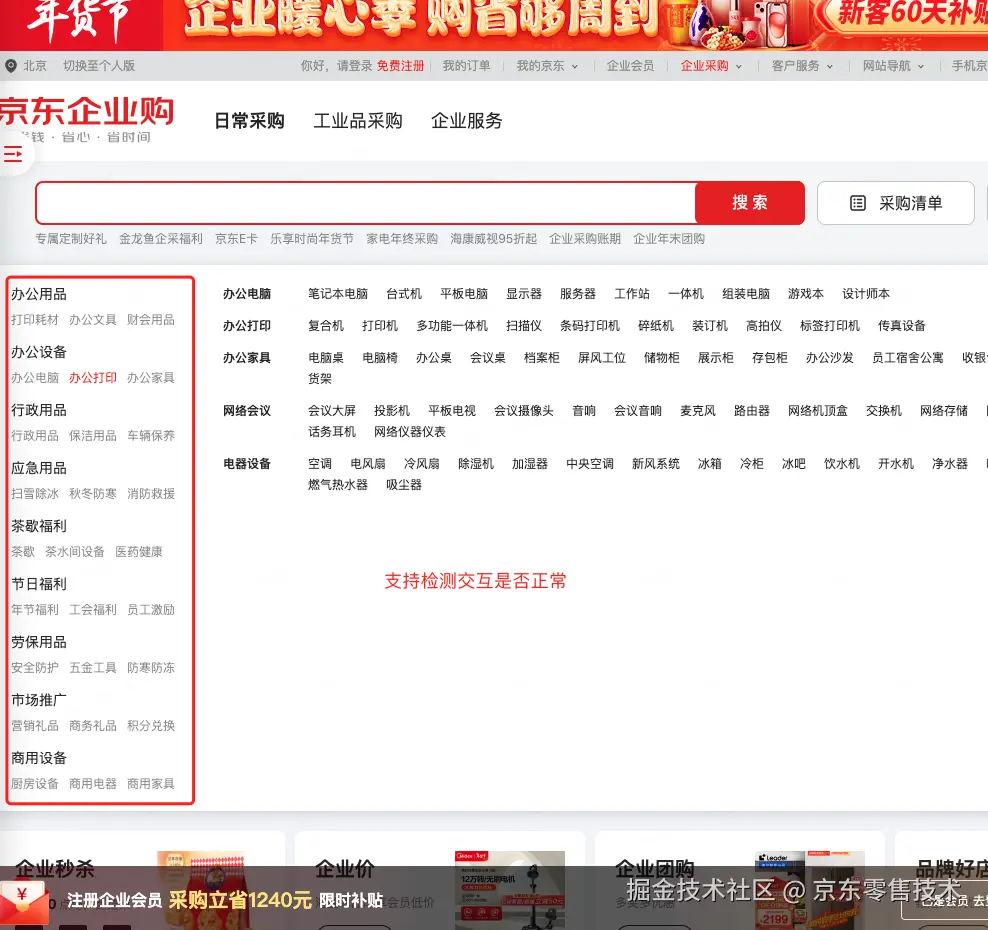Screen dimensions: 988x930
Task: Select 节日福利 category heading
Action: 38,584
